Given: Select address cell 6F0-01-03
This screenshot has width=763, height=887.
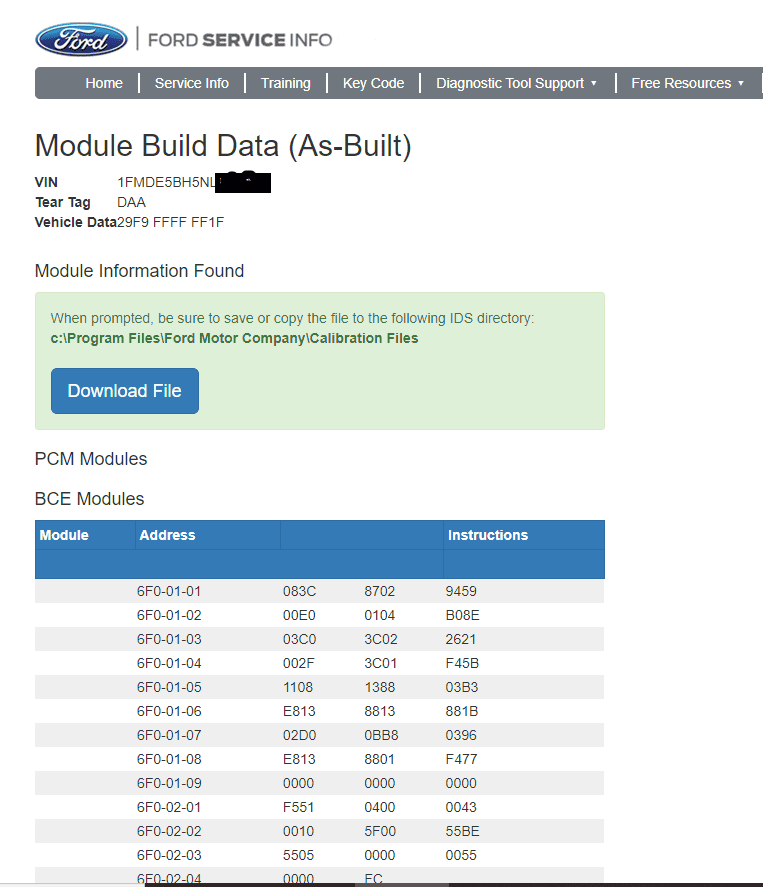Looking at the screenshot, I should coord(169,639).
